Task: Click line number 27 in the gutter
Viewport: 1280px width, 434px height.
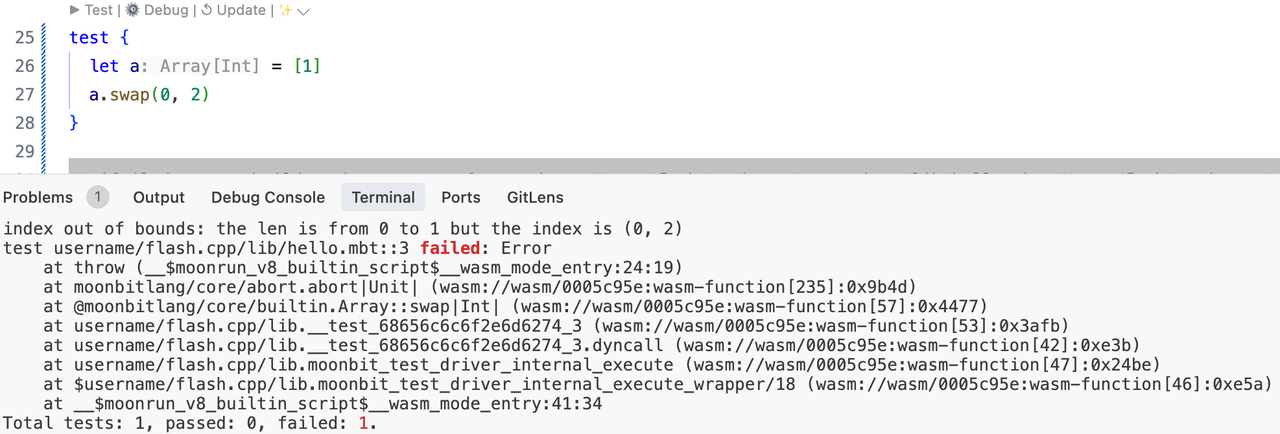Action: coord(24,95)
